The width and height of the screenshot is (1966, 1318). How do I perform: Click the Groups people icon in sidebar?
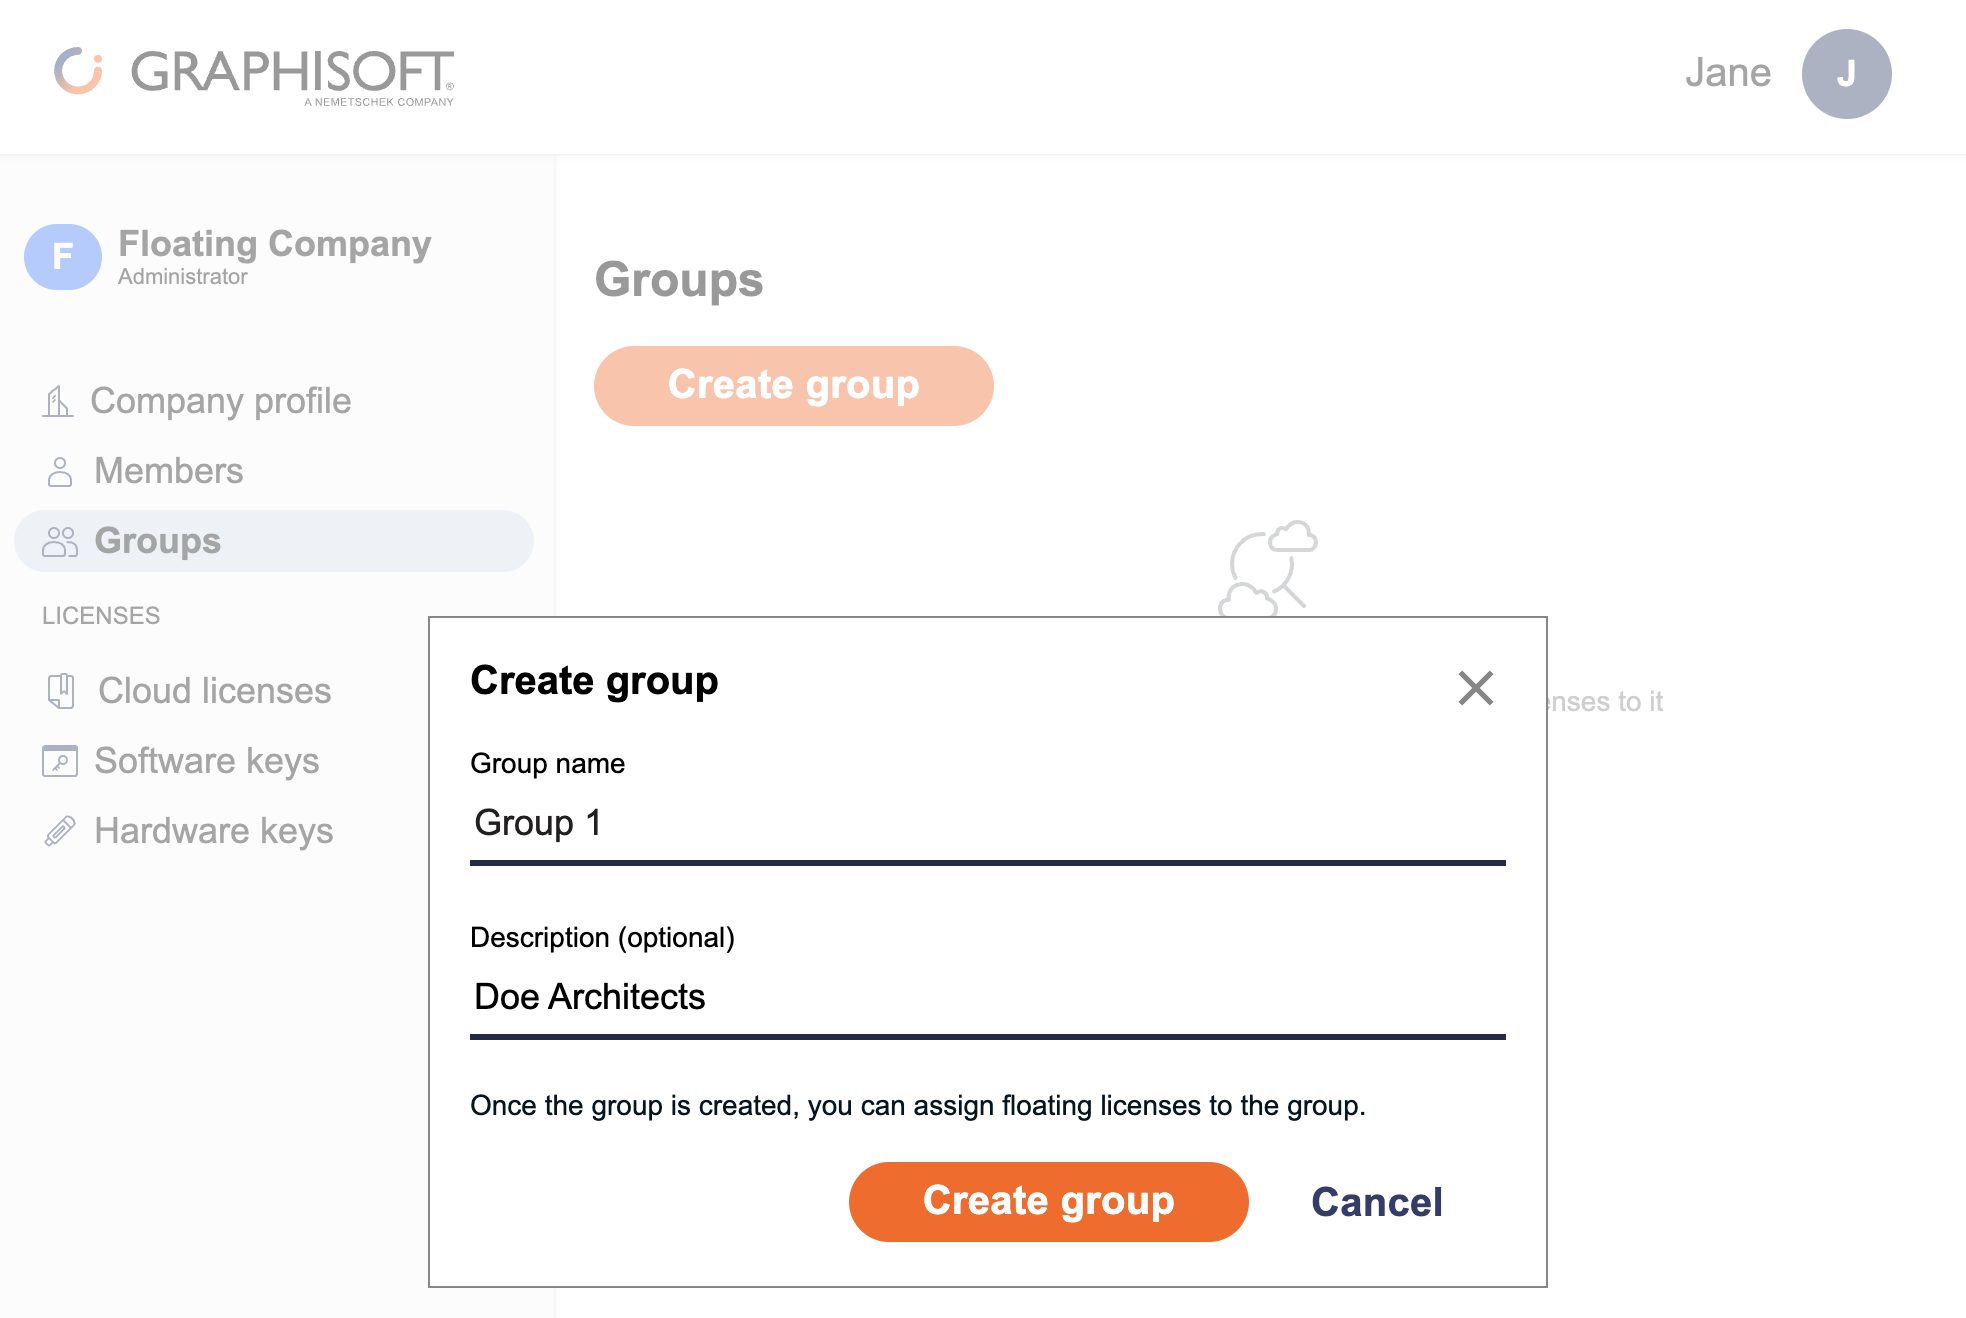click(58, 541)
